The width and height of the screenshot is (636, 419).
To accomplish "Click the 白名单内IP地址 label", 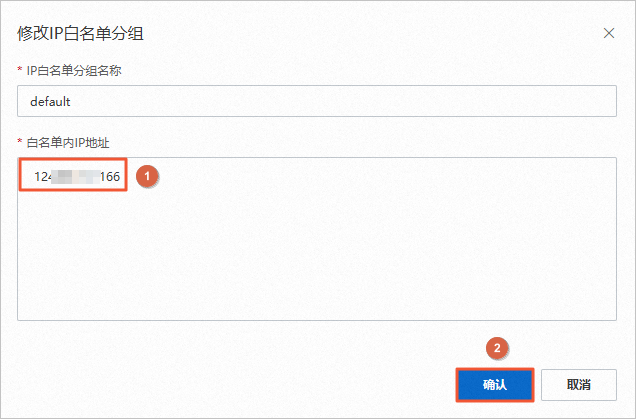I will [x=68, y=143].
